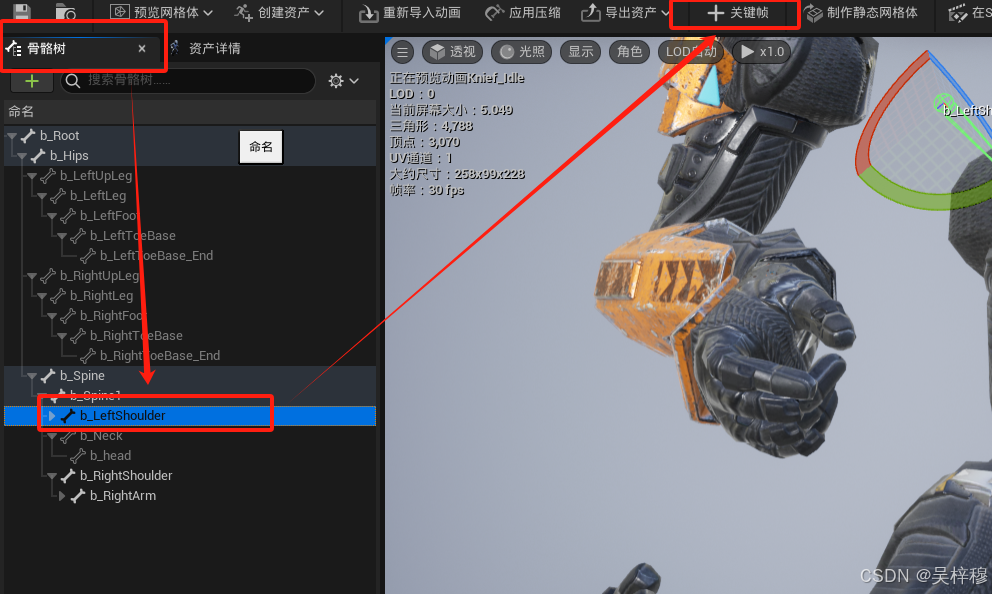Image resolution: width=992 pixels, height=594 pixels.
Task: Open the skeleton tree gear settings
Action: [x=343, y=80]
